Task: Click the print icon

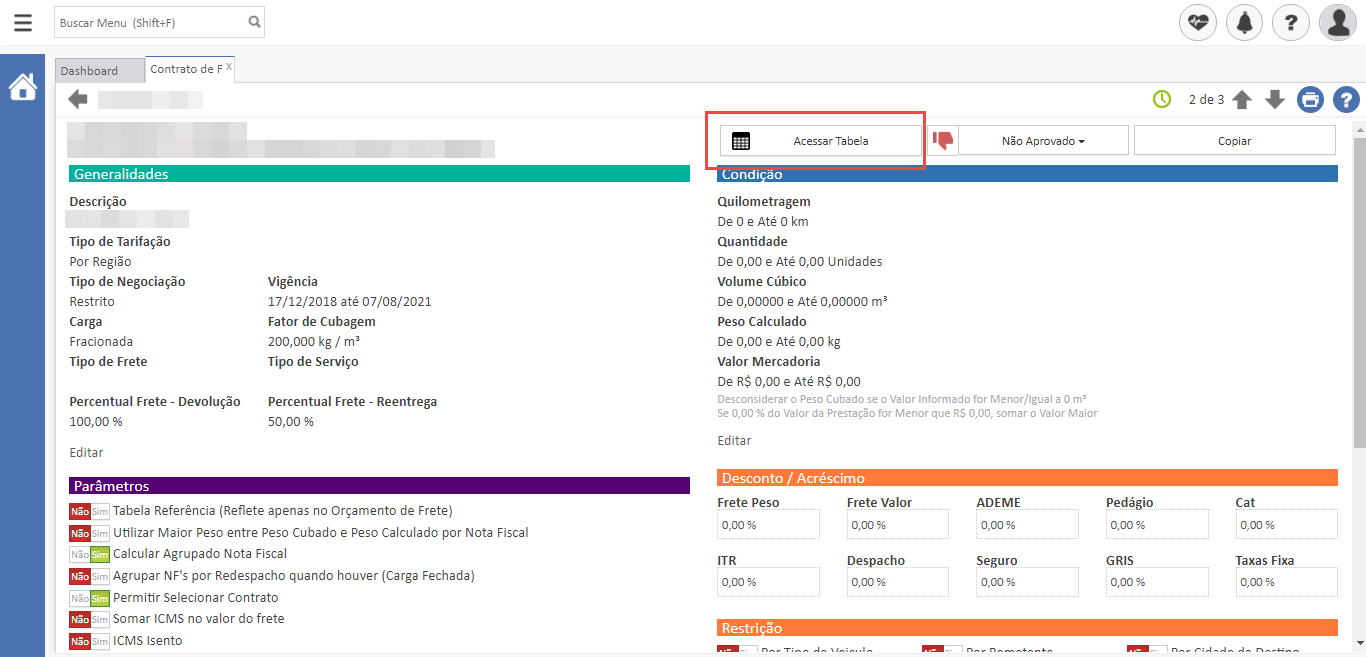Action: pos(1310,100)
